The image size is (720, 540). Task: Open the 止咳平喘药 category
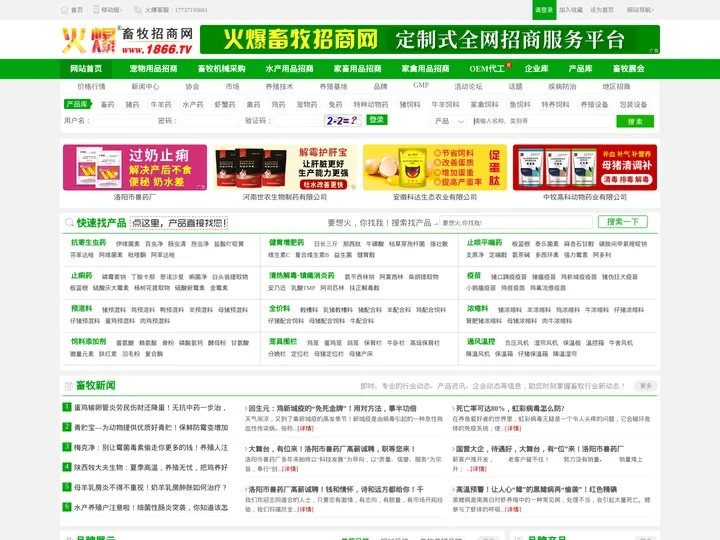(x=484, y=242)
